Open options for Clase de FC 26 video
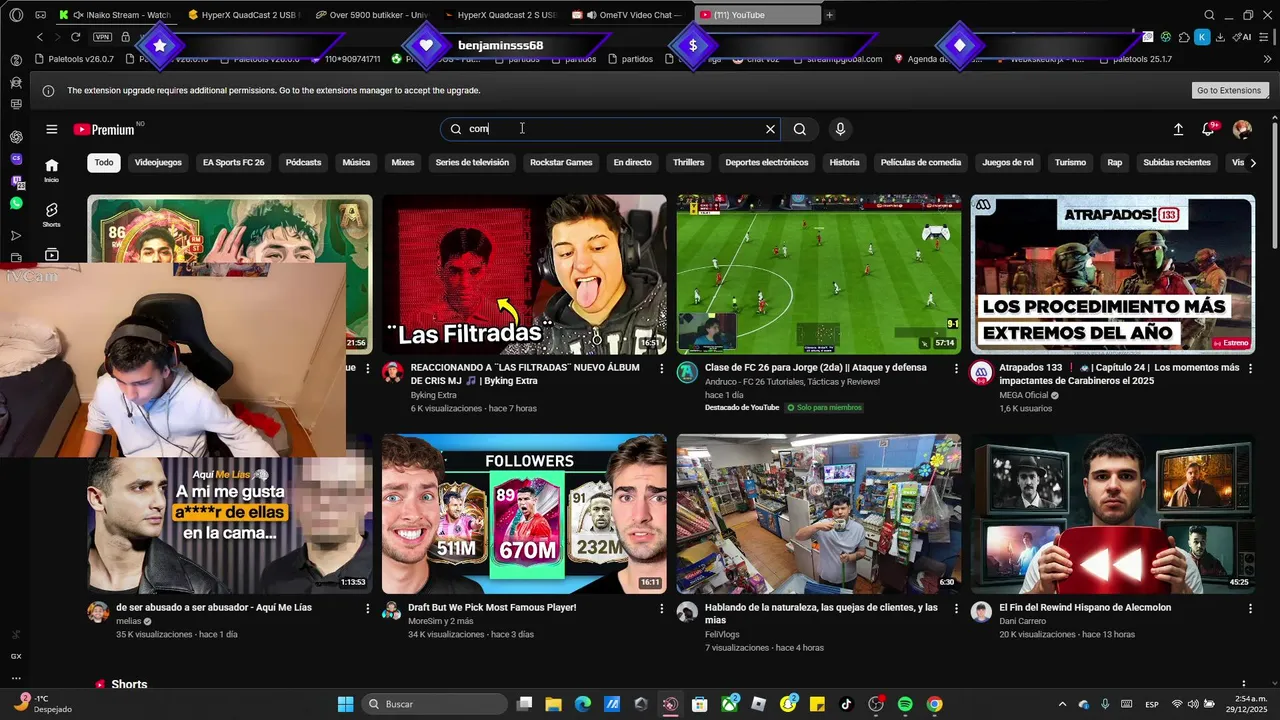 coord(955,368)
